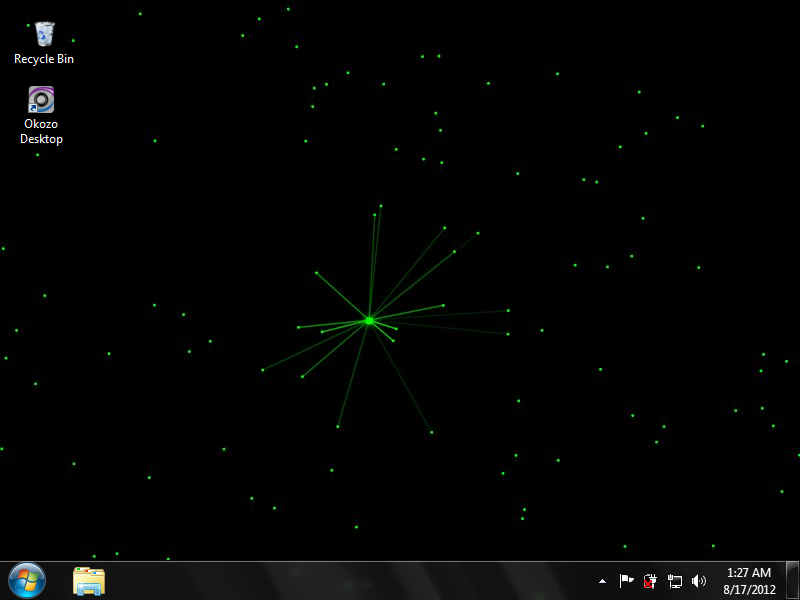This screenshot has width=800, height=600.
Task: Click the 1:27 AM clock
Action: [748, 572]
